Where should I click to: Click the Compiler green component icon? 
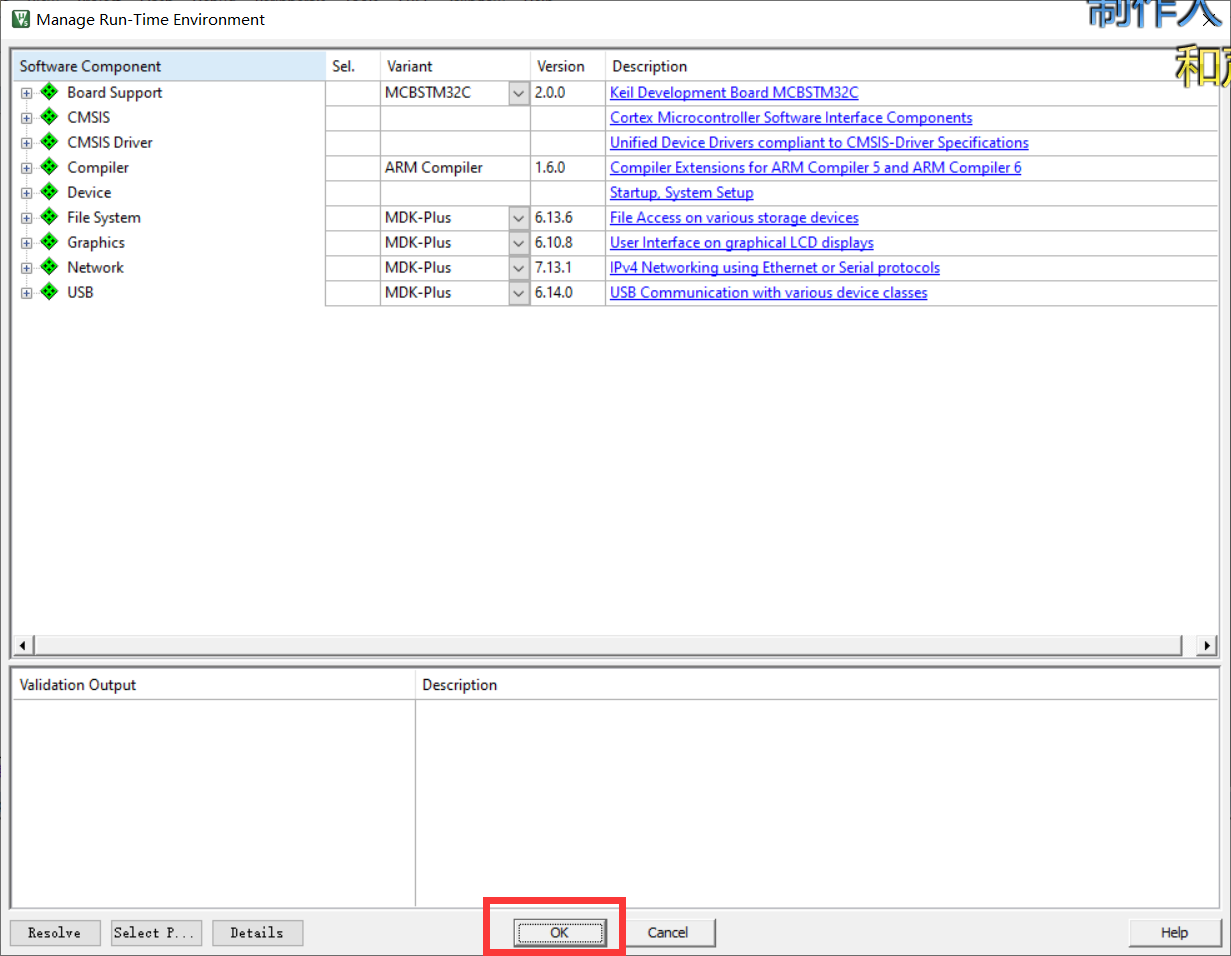point(49,167)
